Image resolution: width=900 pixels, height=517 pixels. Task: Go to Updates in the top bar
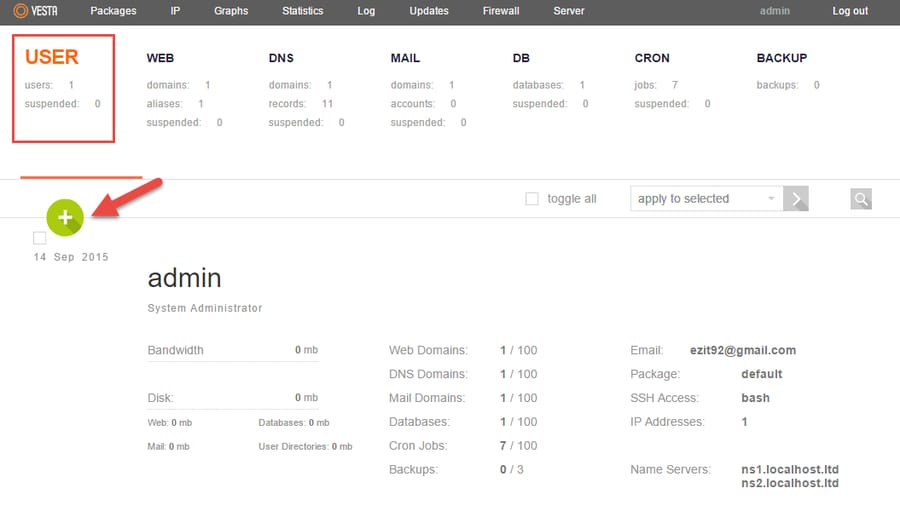429,11
